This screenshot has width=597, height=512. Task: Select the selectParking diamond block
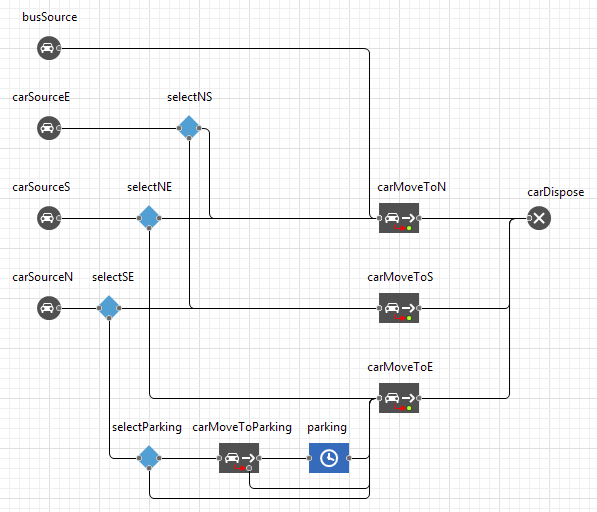point(149,458)
